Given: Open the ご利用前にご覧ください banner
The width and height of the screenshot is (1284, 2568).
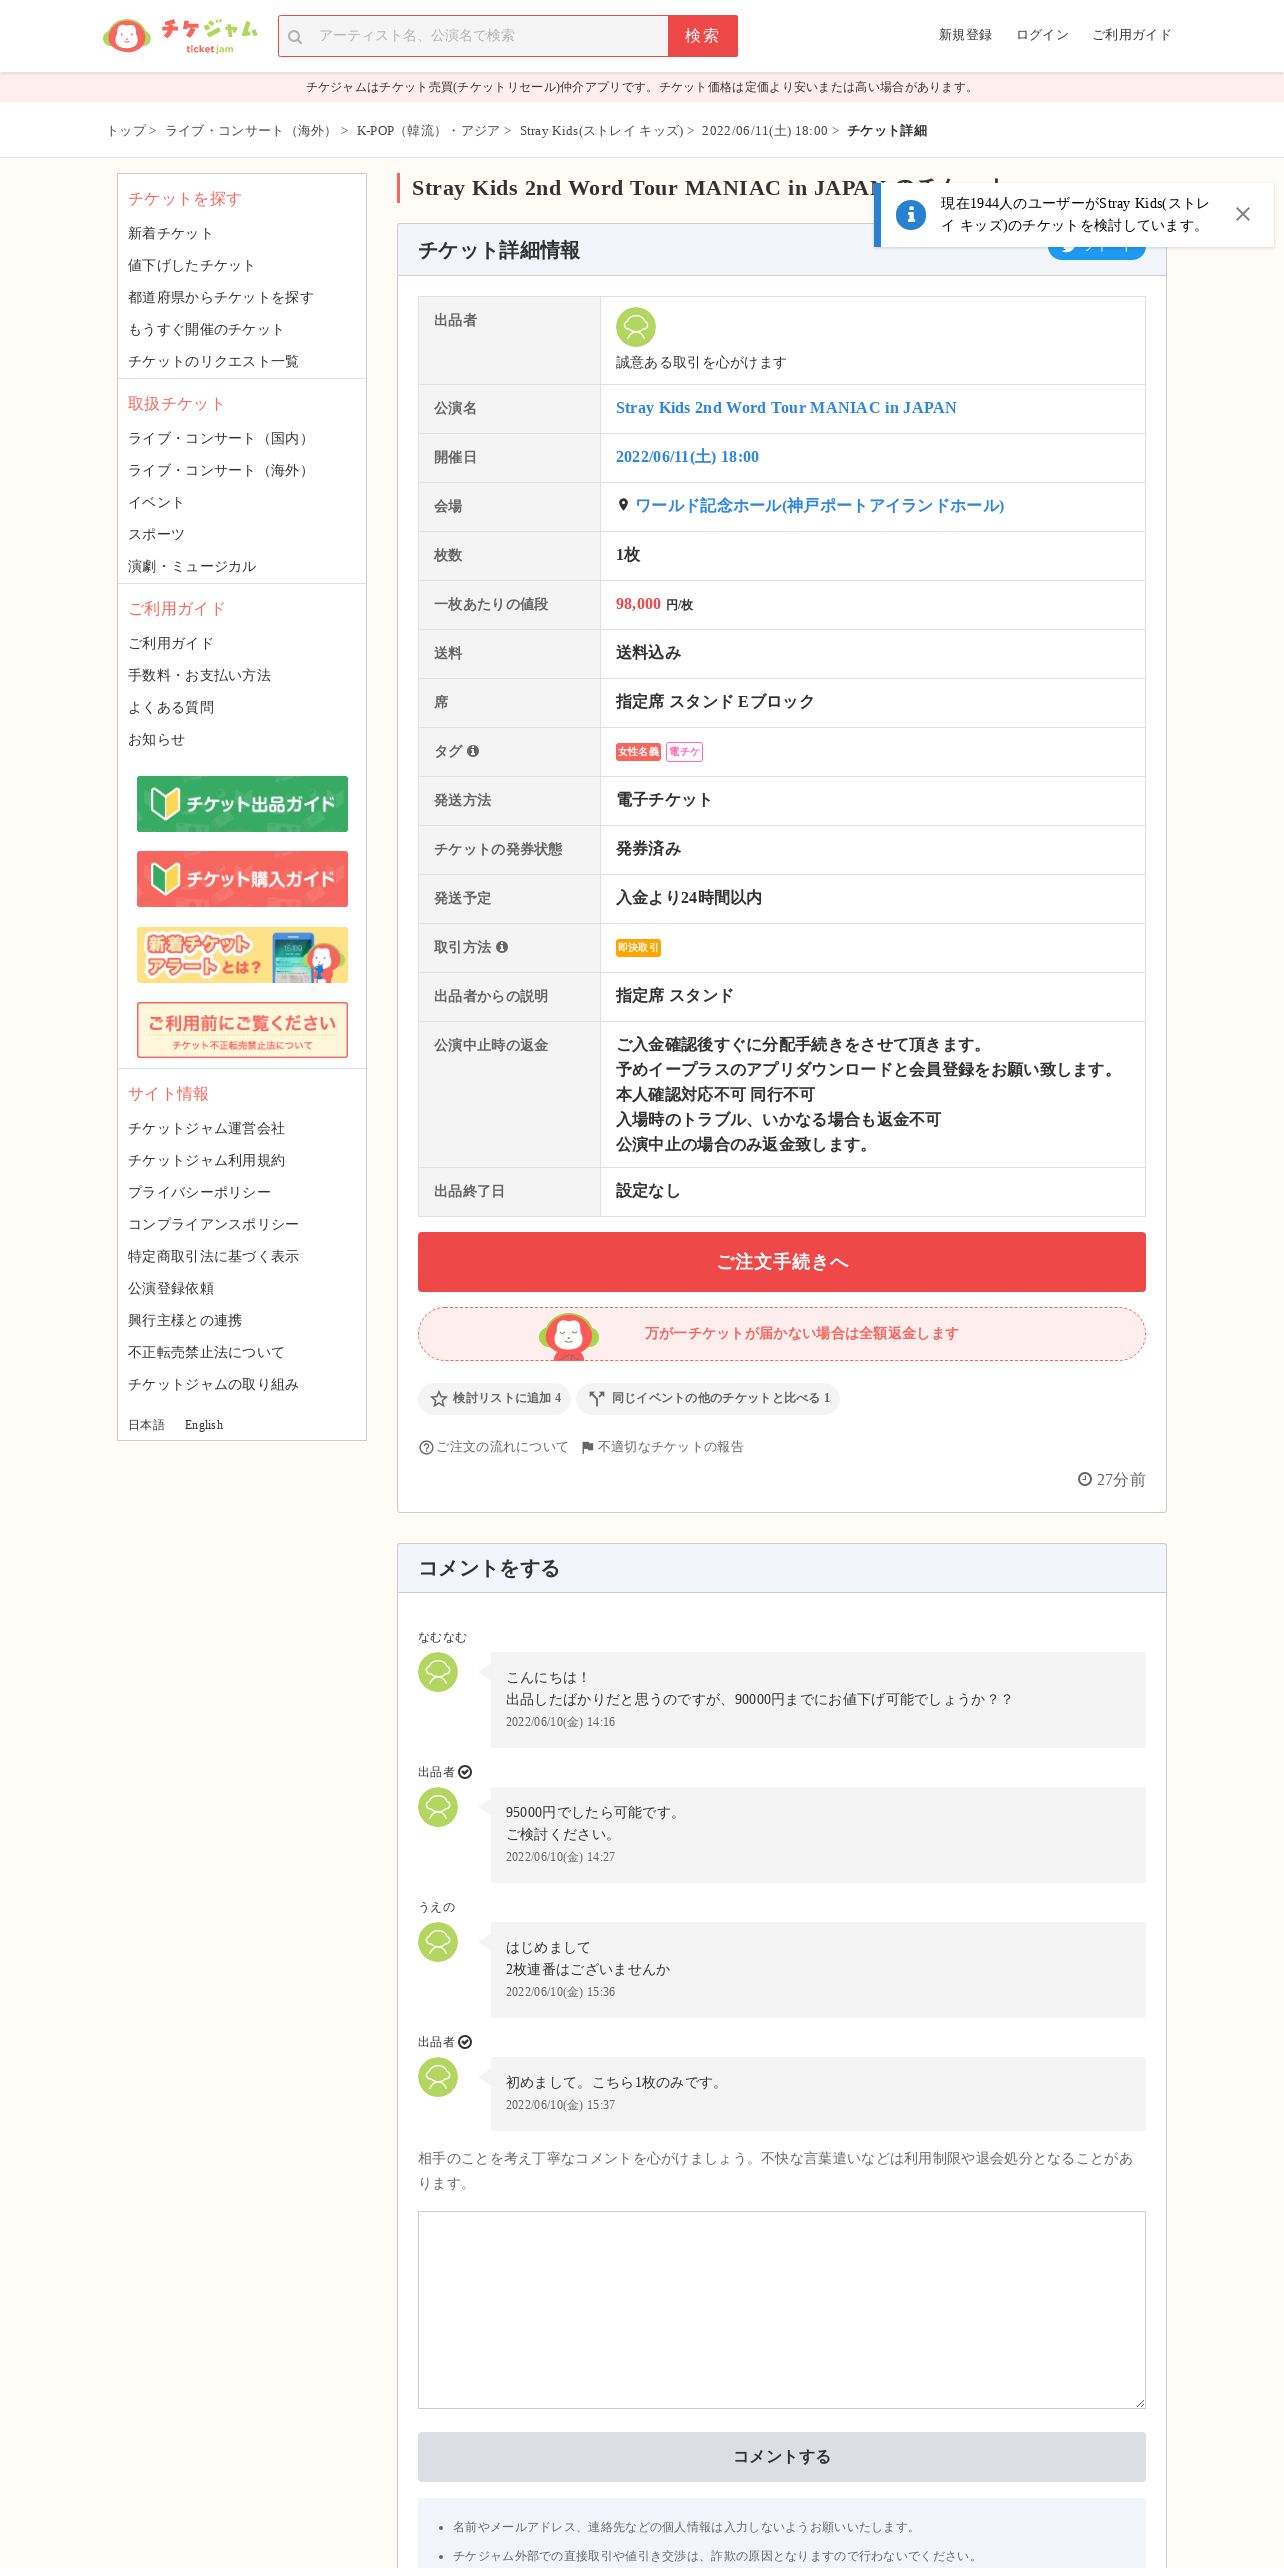Looking at the screenshot, I should pos(242,1030).
